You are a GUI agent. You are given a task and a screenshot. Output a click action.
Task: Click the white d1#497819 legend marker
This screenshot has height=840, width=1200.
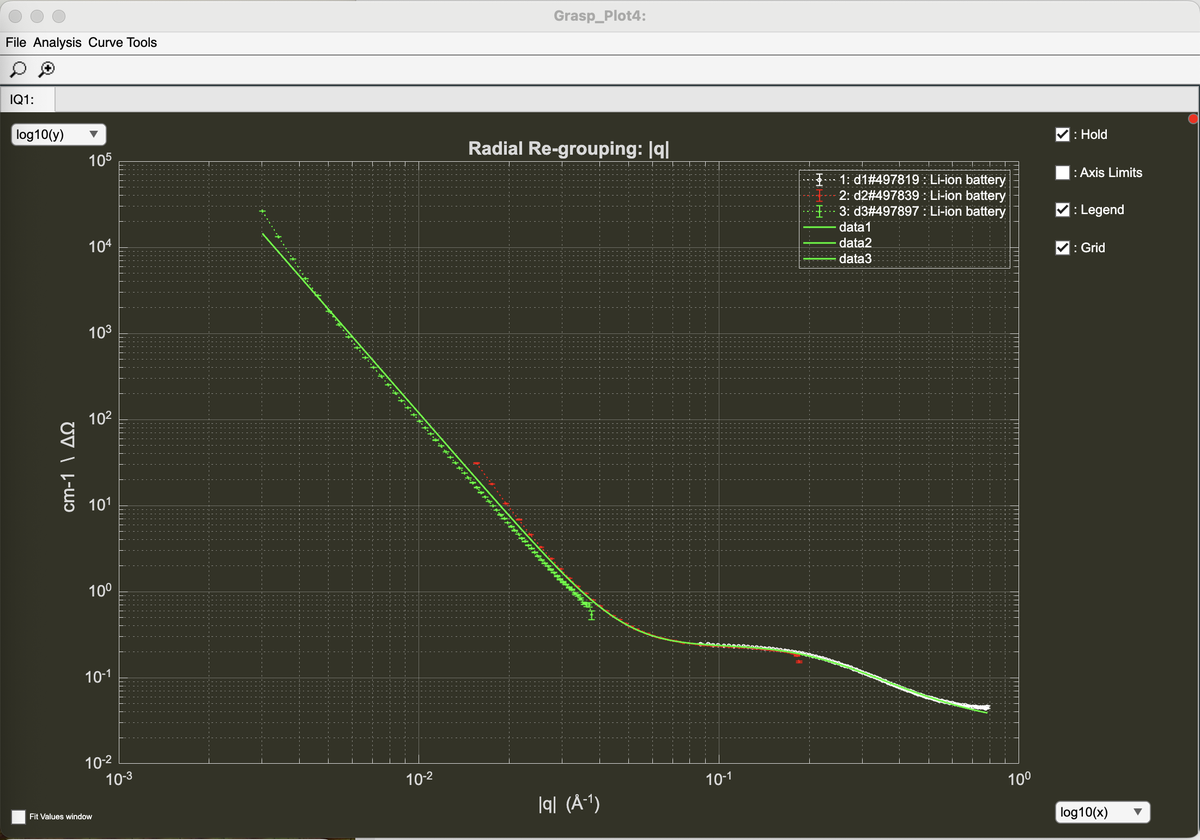pyautogui.click(x=819, y=180)
